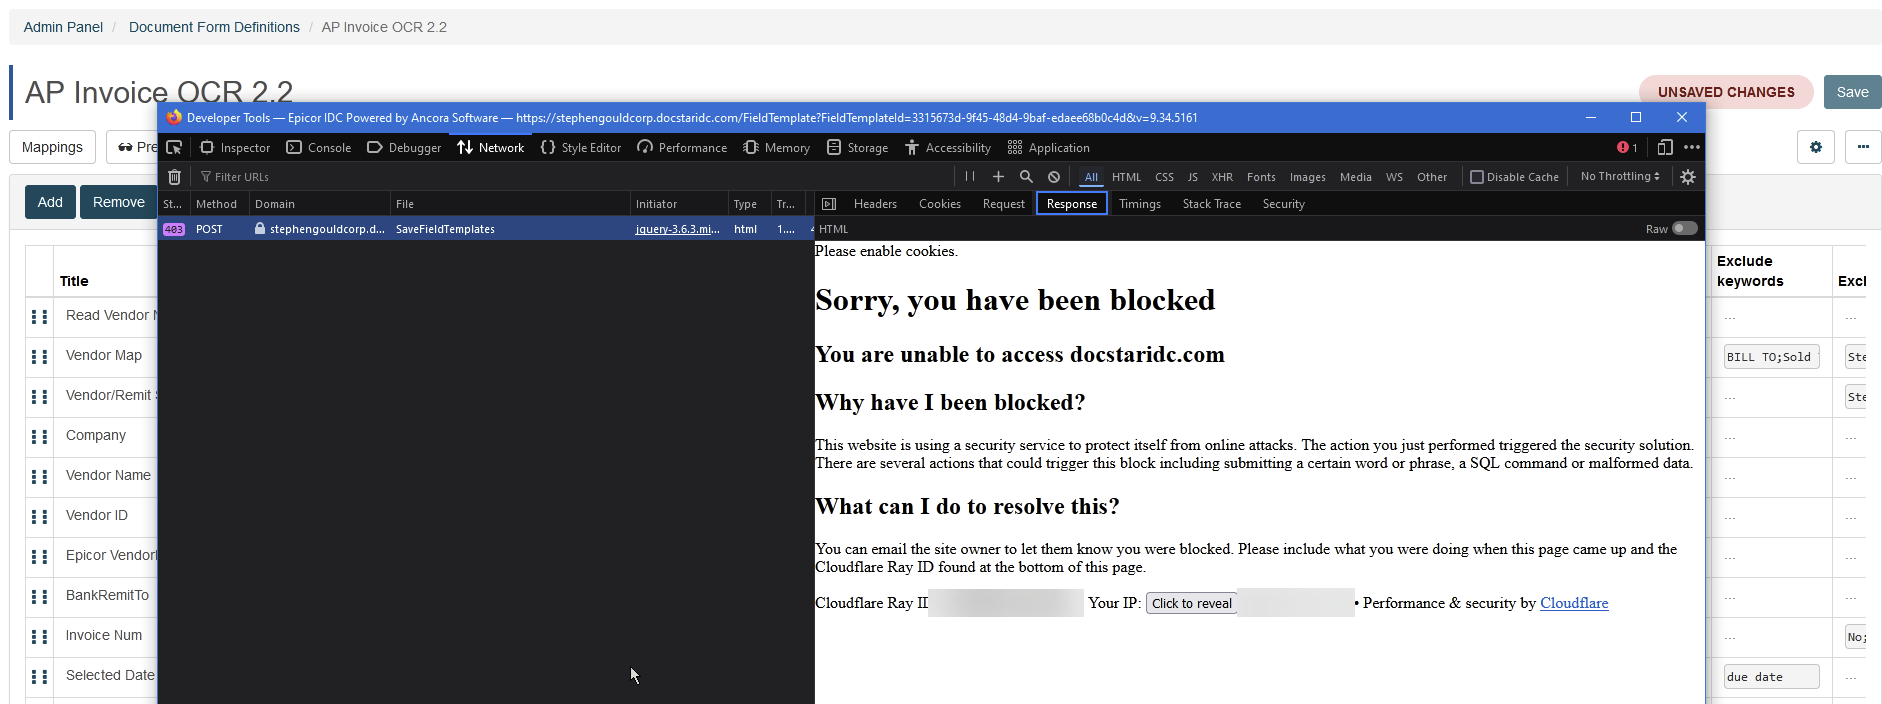Screen dimensions: 1882x704
Task: Select the Network panel tab
Action: pos(490,148)
